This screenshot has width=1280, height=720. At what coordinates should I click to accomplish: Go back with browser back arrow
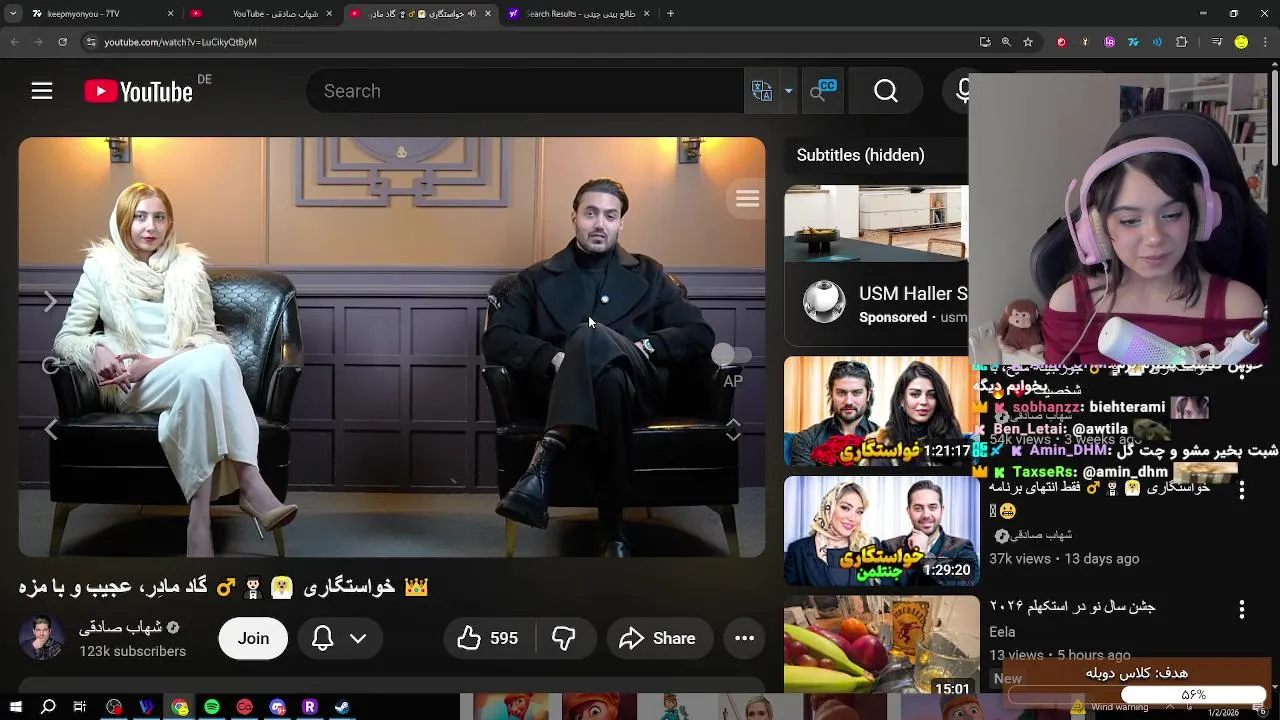pos(14,42)
